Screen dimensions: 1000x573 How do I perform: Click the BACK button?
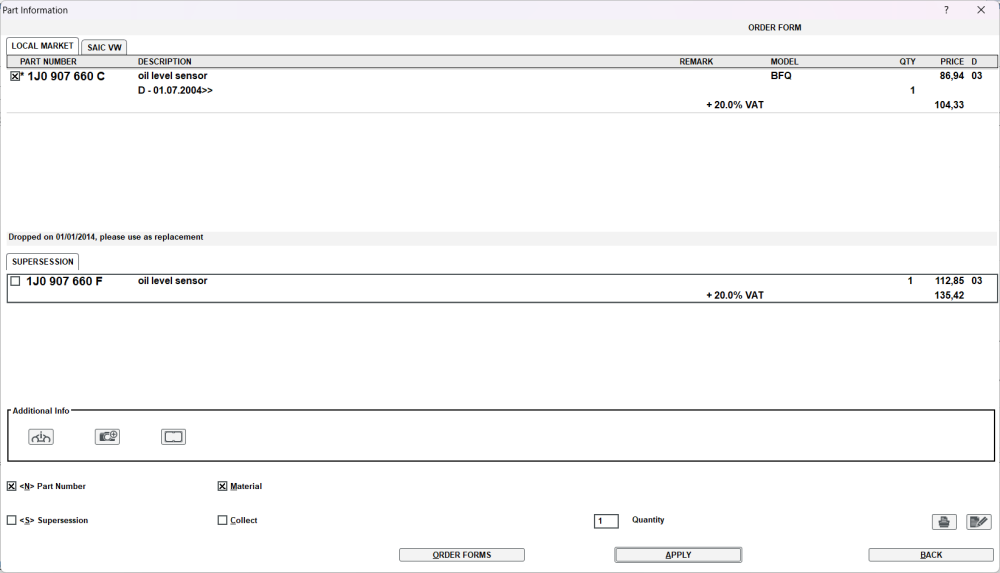[931, 555]
